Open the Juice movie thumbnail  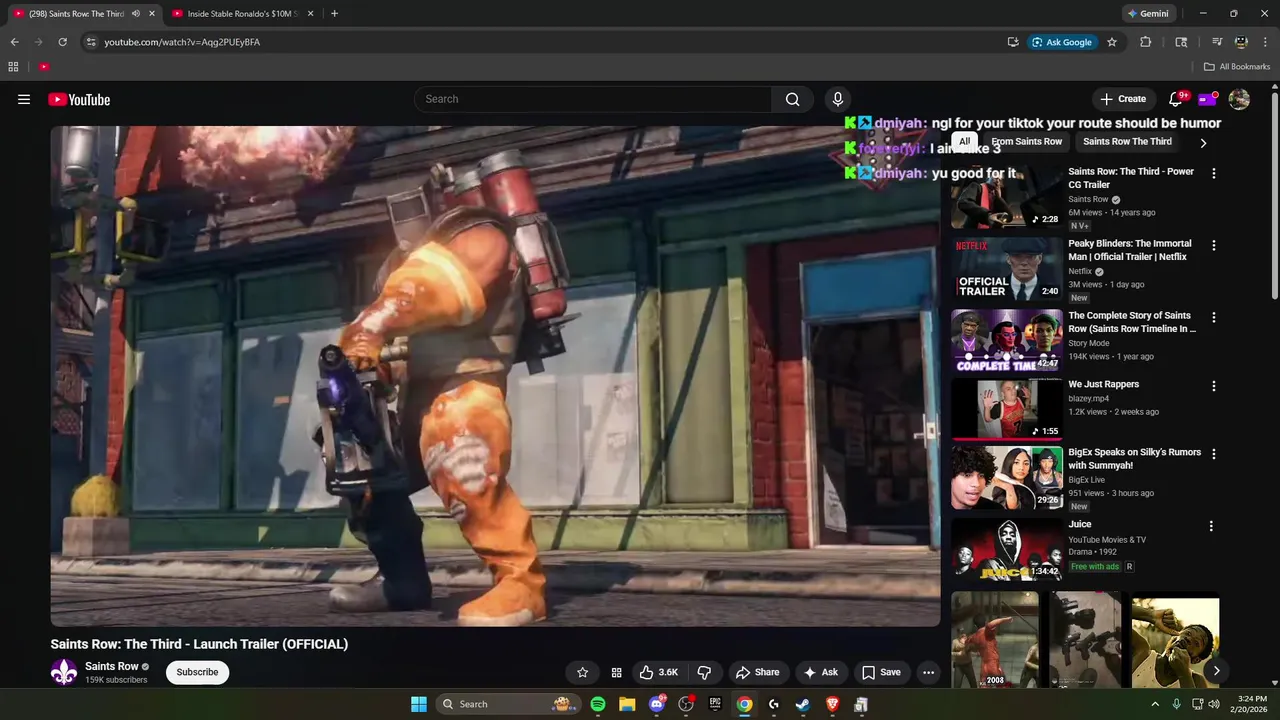1007,550
